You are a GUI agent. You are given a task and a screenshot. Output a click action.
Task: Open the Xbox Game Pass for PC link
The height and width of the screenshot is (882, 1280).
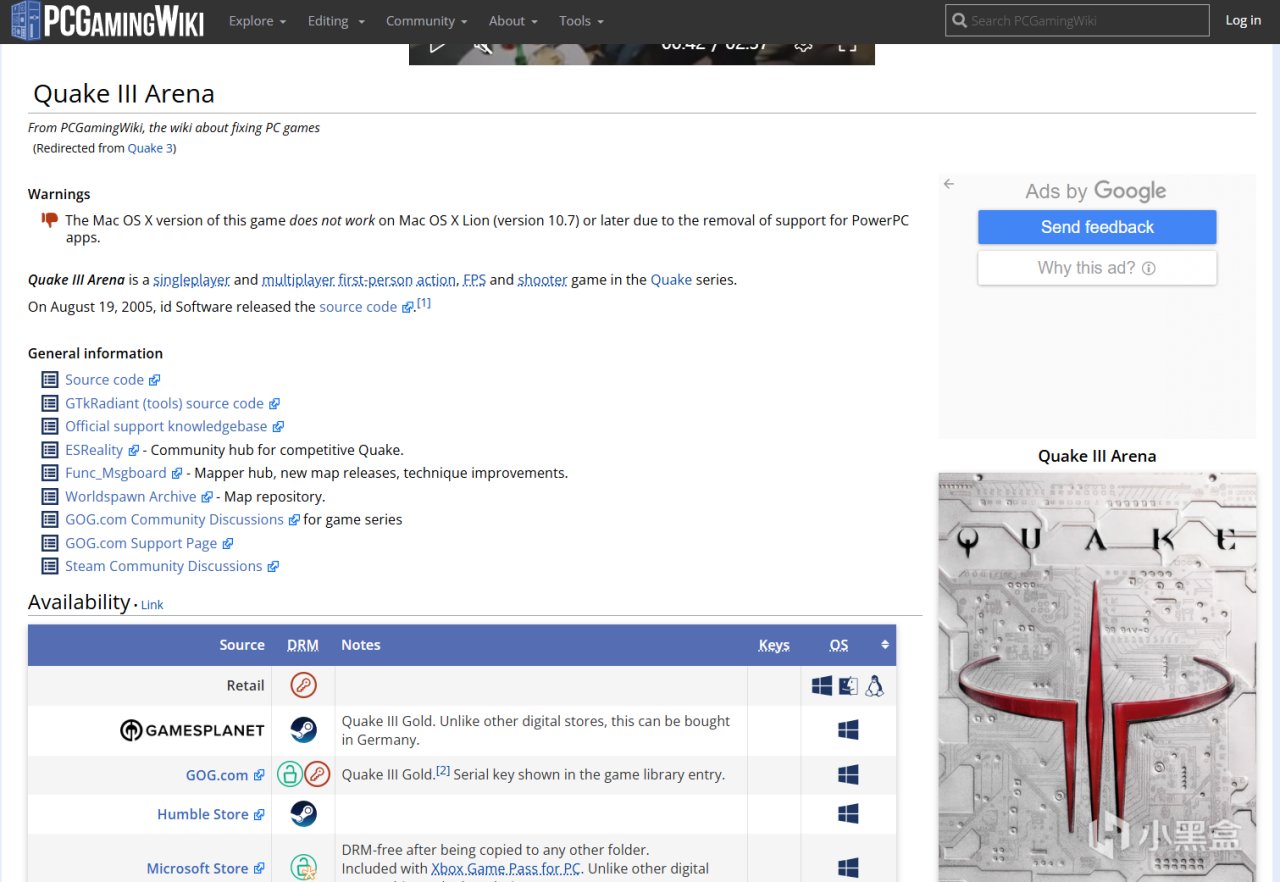[x=506, y=868]
